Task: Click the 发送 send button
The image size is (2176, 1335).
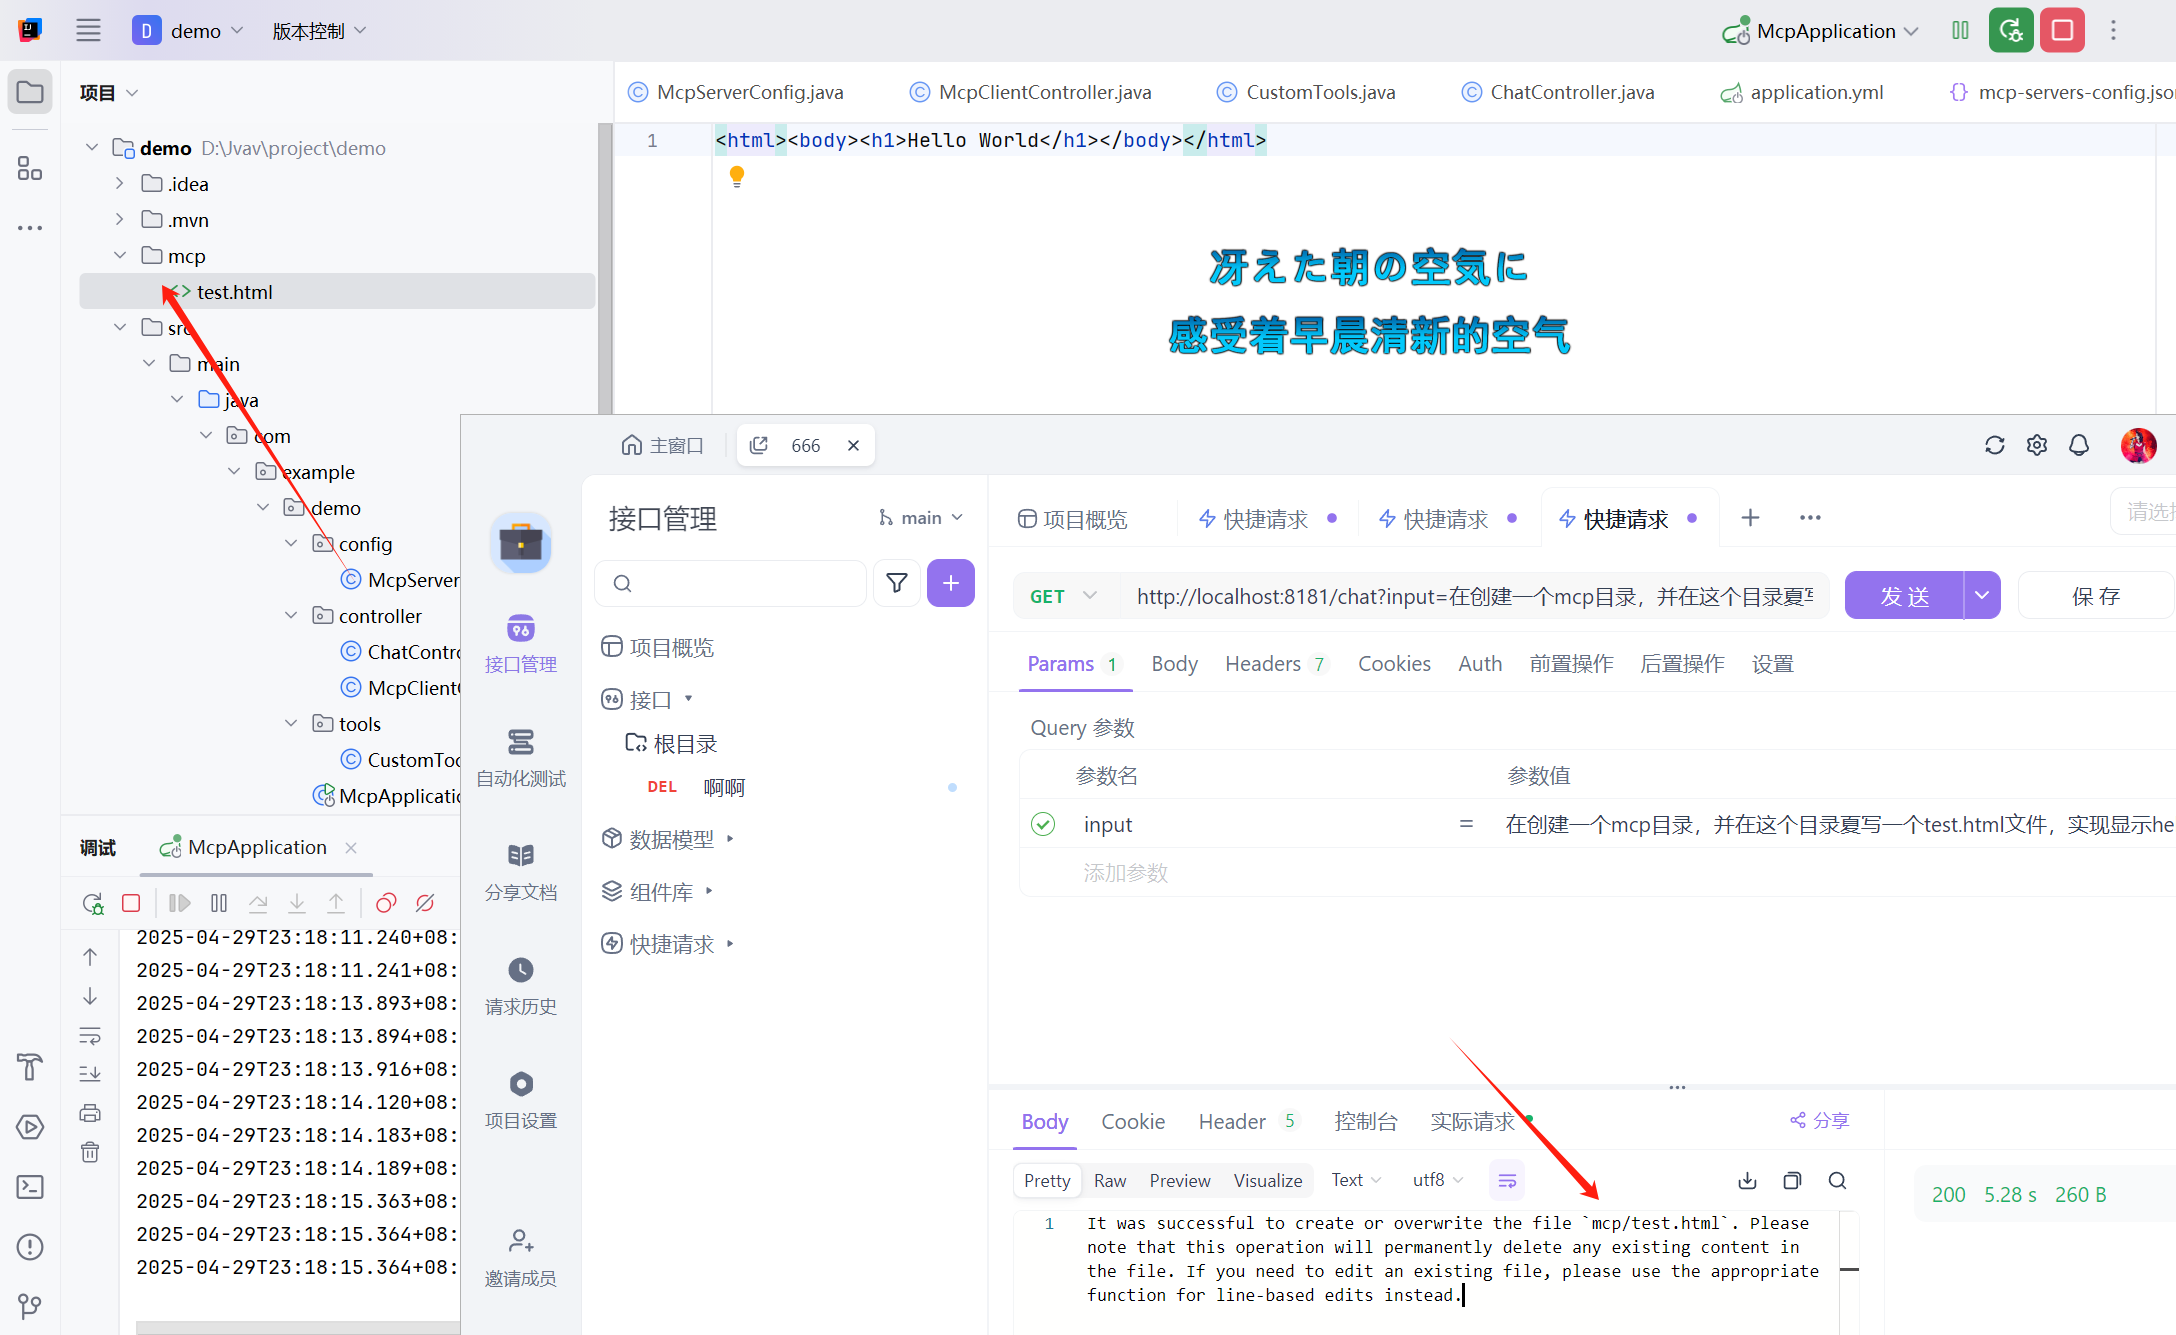Action: 1904,596
